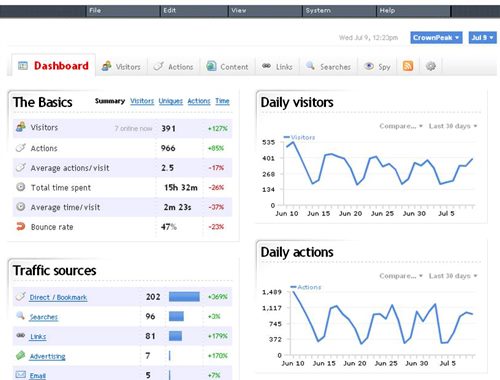Click the Visitors tab people icon
Screen dimensions: 500x380
[106, 66]
